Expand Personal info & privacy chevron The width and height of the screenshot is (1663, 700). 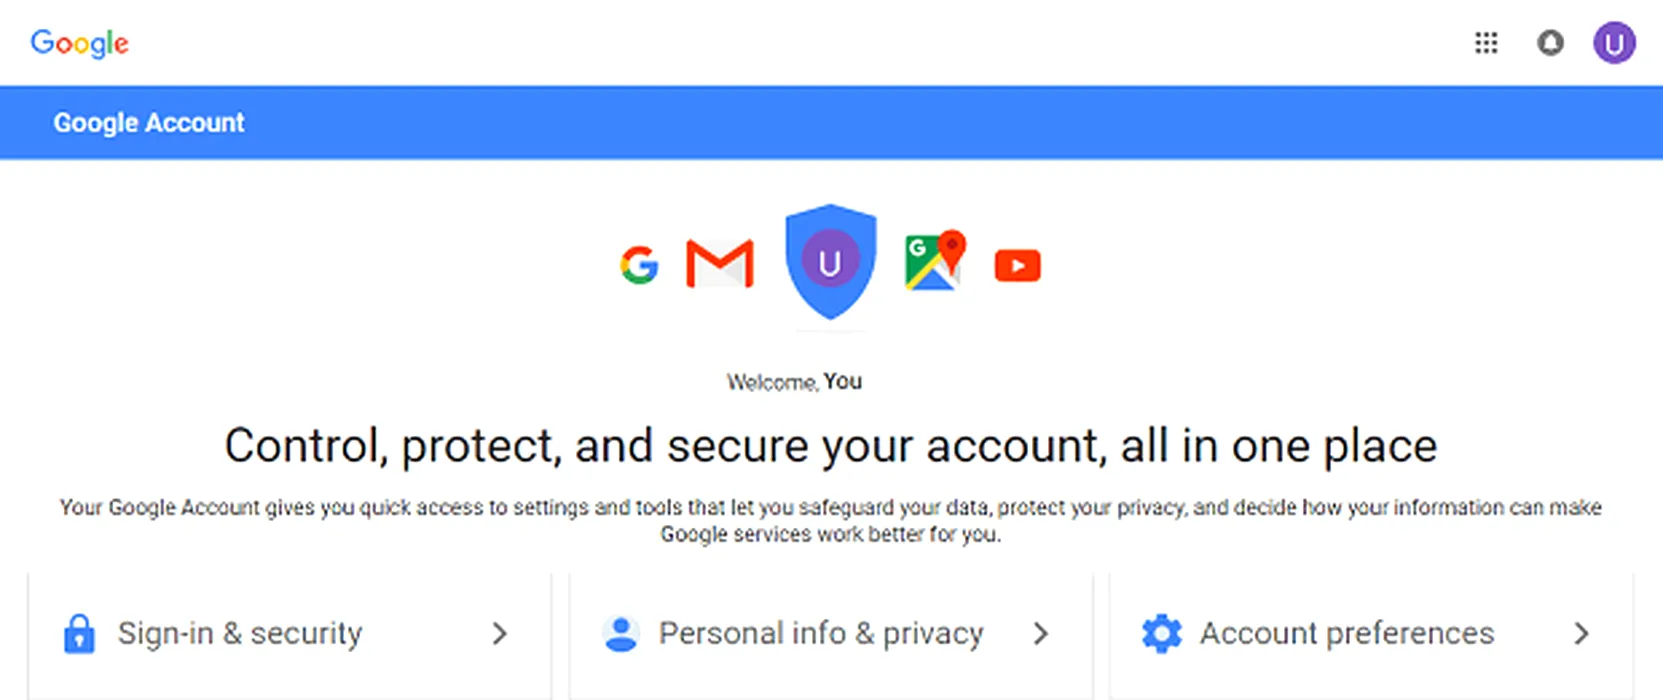click(x=1041, y=633)
